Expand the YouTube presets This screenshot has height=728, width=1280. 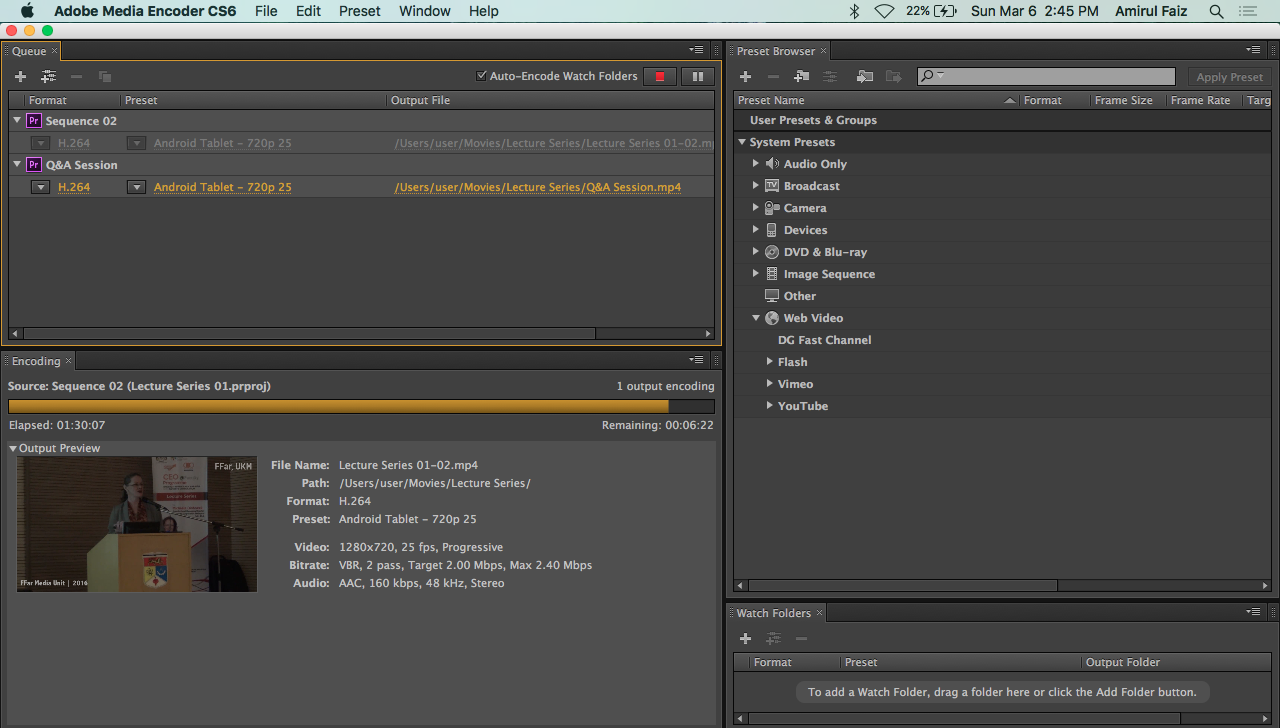(x=769, y=406)
